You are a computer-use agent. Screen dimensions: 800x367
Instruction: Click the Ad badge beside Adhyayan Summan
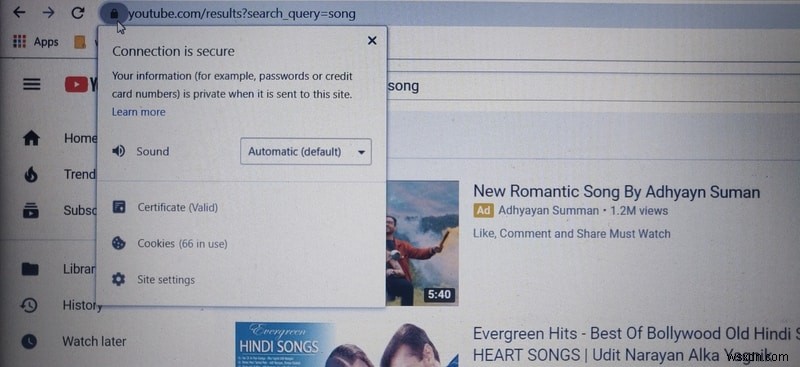pyautogui.click(x=484, y=210)
